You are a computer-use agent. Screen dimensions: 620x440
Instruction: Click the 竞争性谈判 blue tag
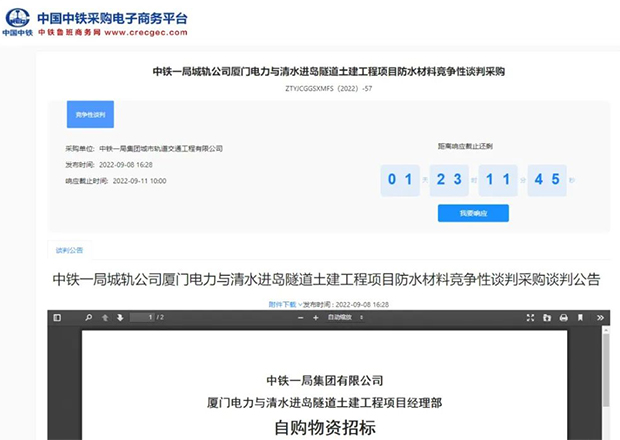click(90, 114)
